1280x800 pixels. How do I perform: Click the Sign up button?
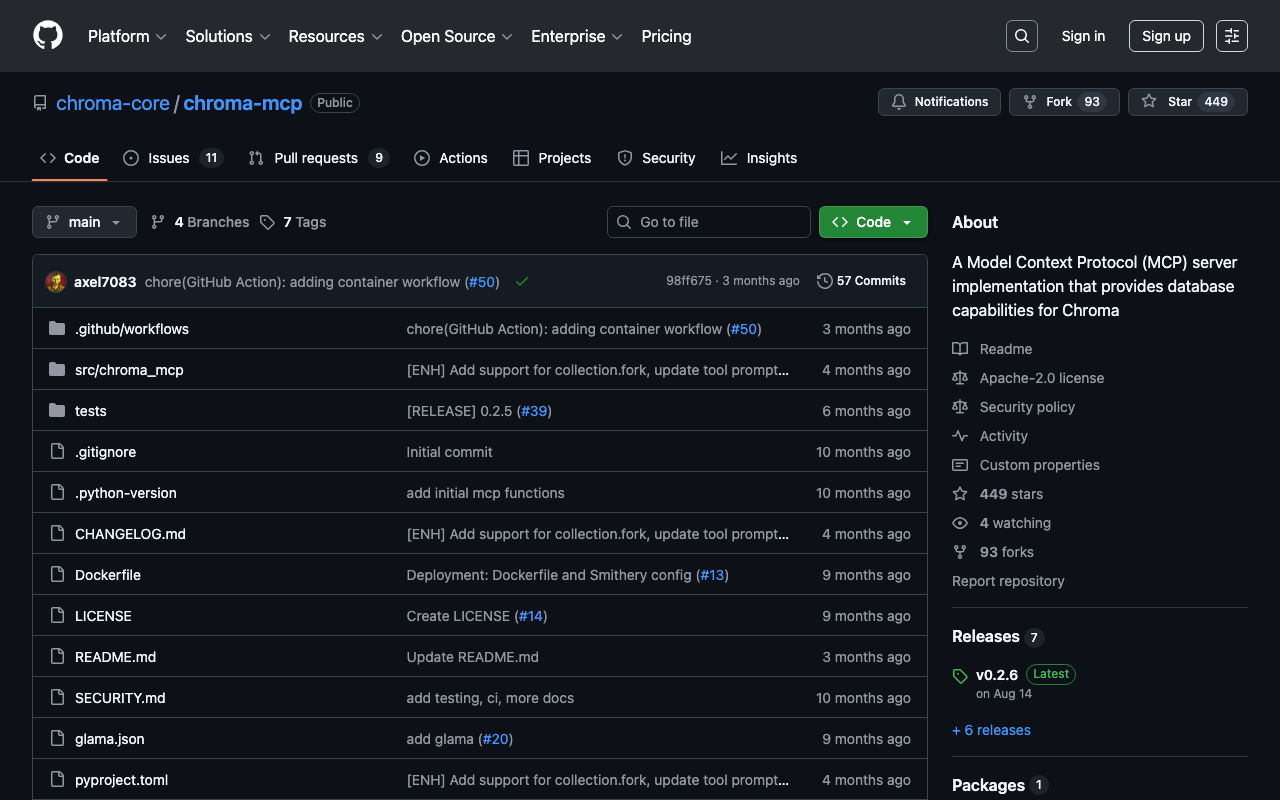1165,36
